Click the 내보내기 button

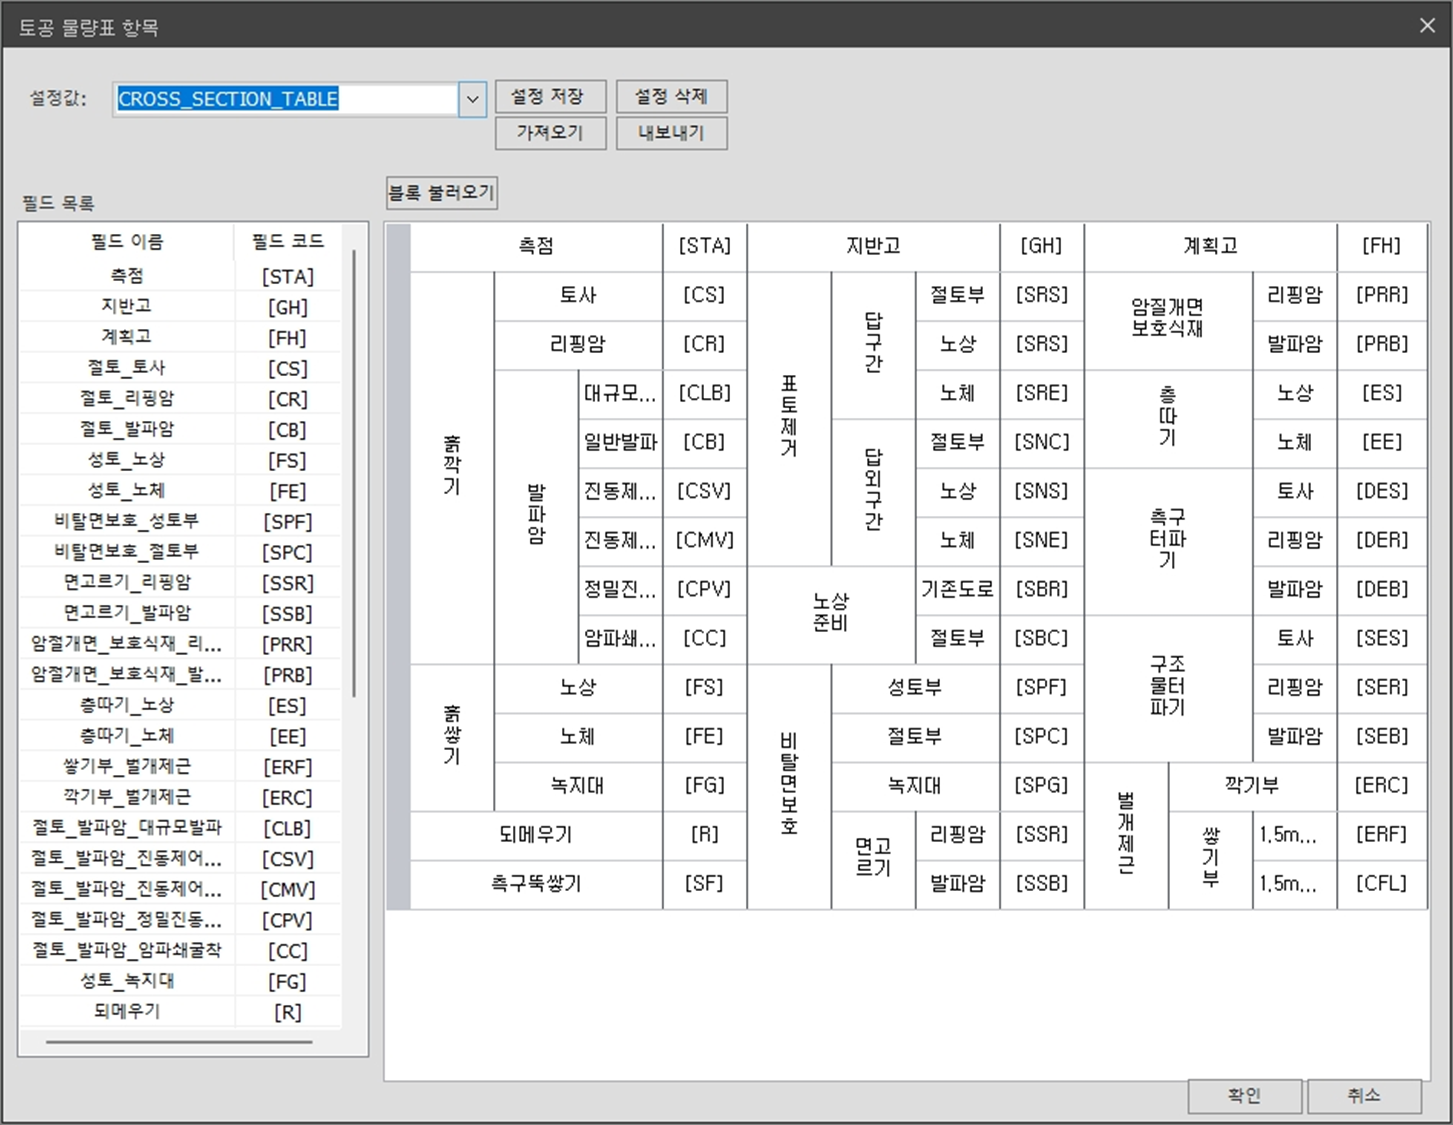click(x=671, y=132)
